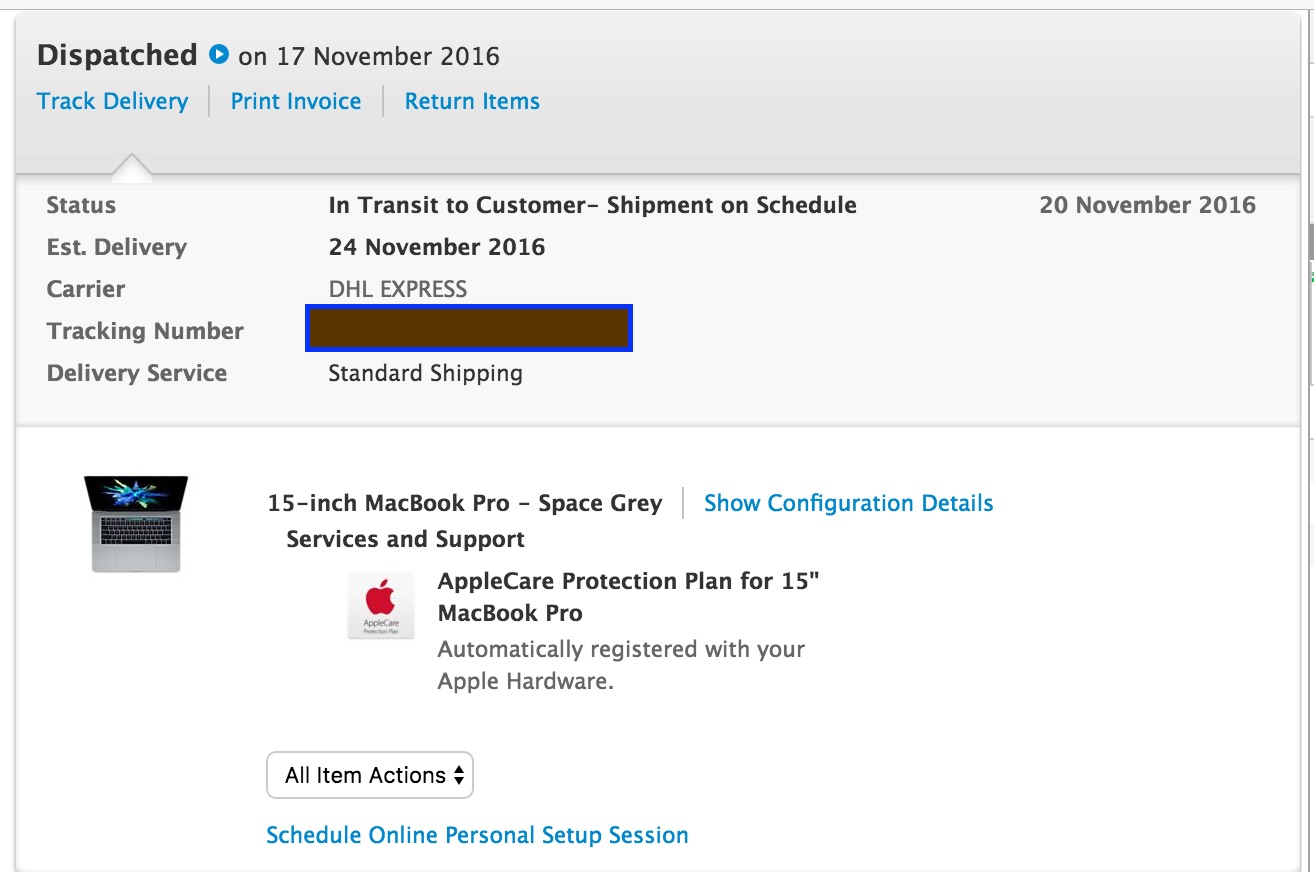
Task: Click the In Transit to Customer status text
Action: point(592,205)
